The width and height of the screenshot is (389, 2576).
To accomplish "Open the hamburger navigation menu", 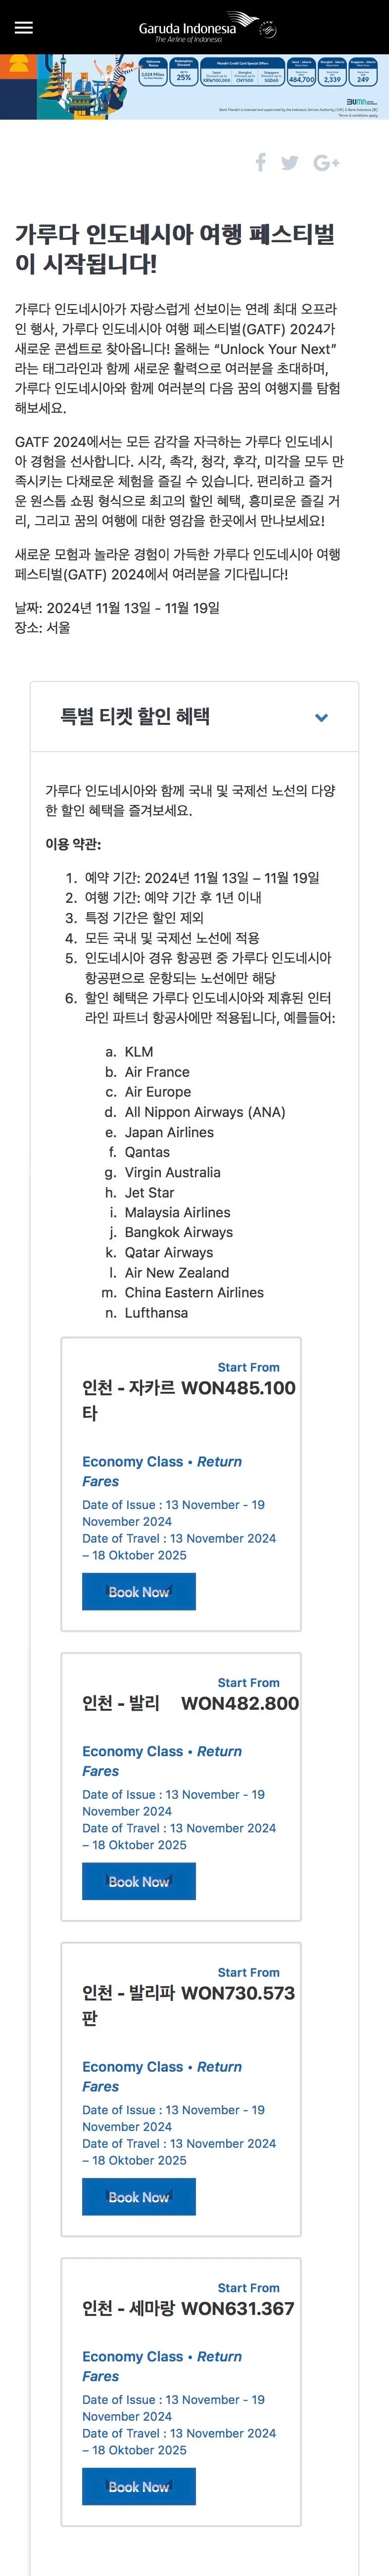I will click(x=23, y=26).
